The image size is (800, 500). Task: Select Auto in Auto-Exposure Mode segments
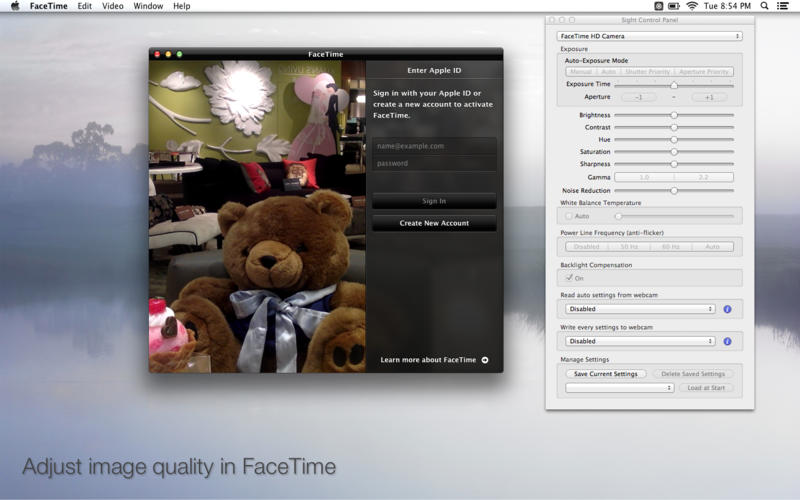[608, 72]
